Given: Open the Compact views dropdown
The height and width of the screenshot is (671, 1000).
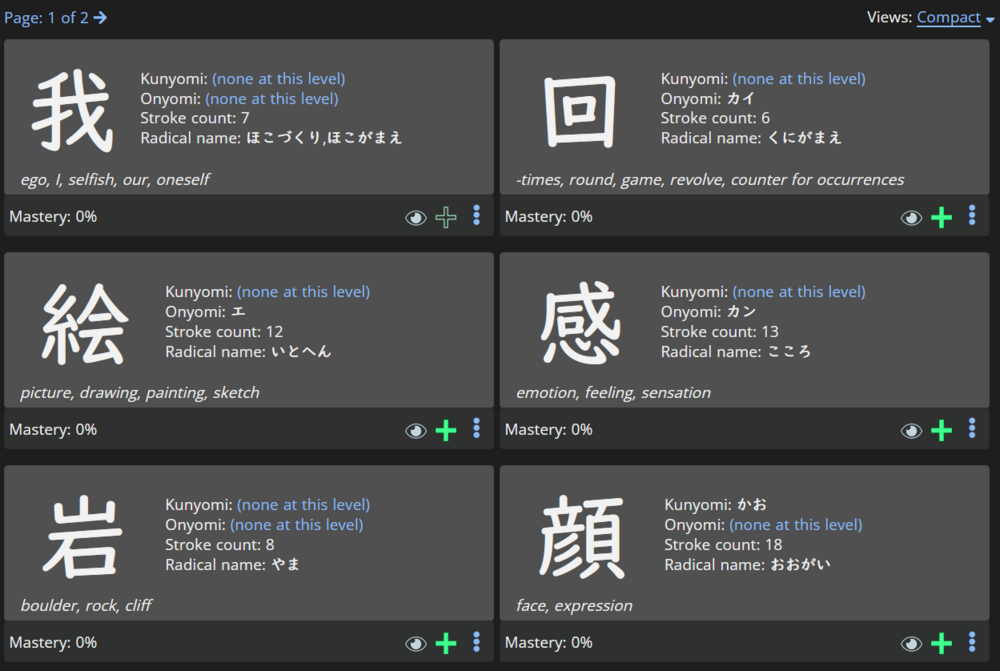Looking at the screenshot, I should tap(955, 18).
